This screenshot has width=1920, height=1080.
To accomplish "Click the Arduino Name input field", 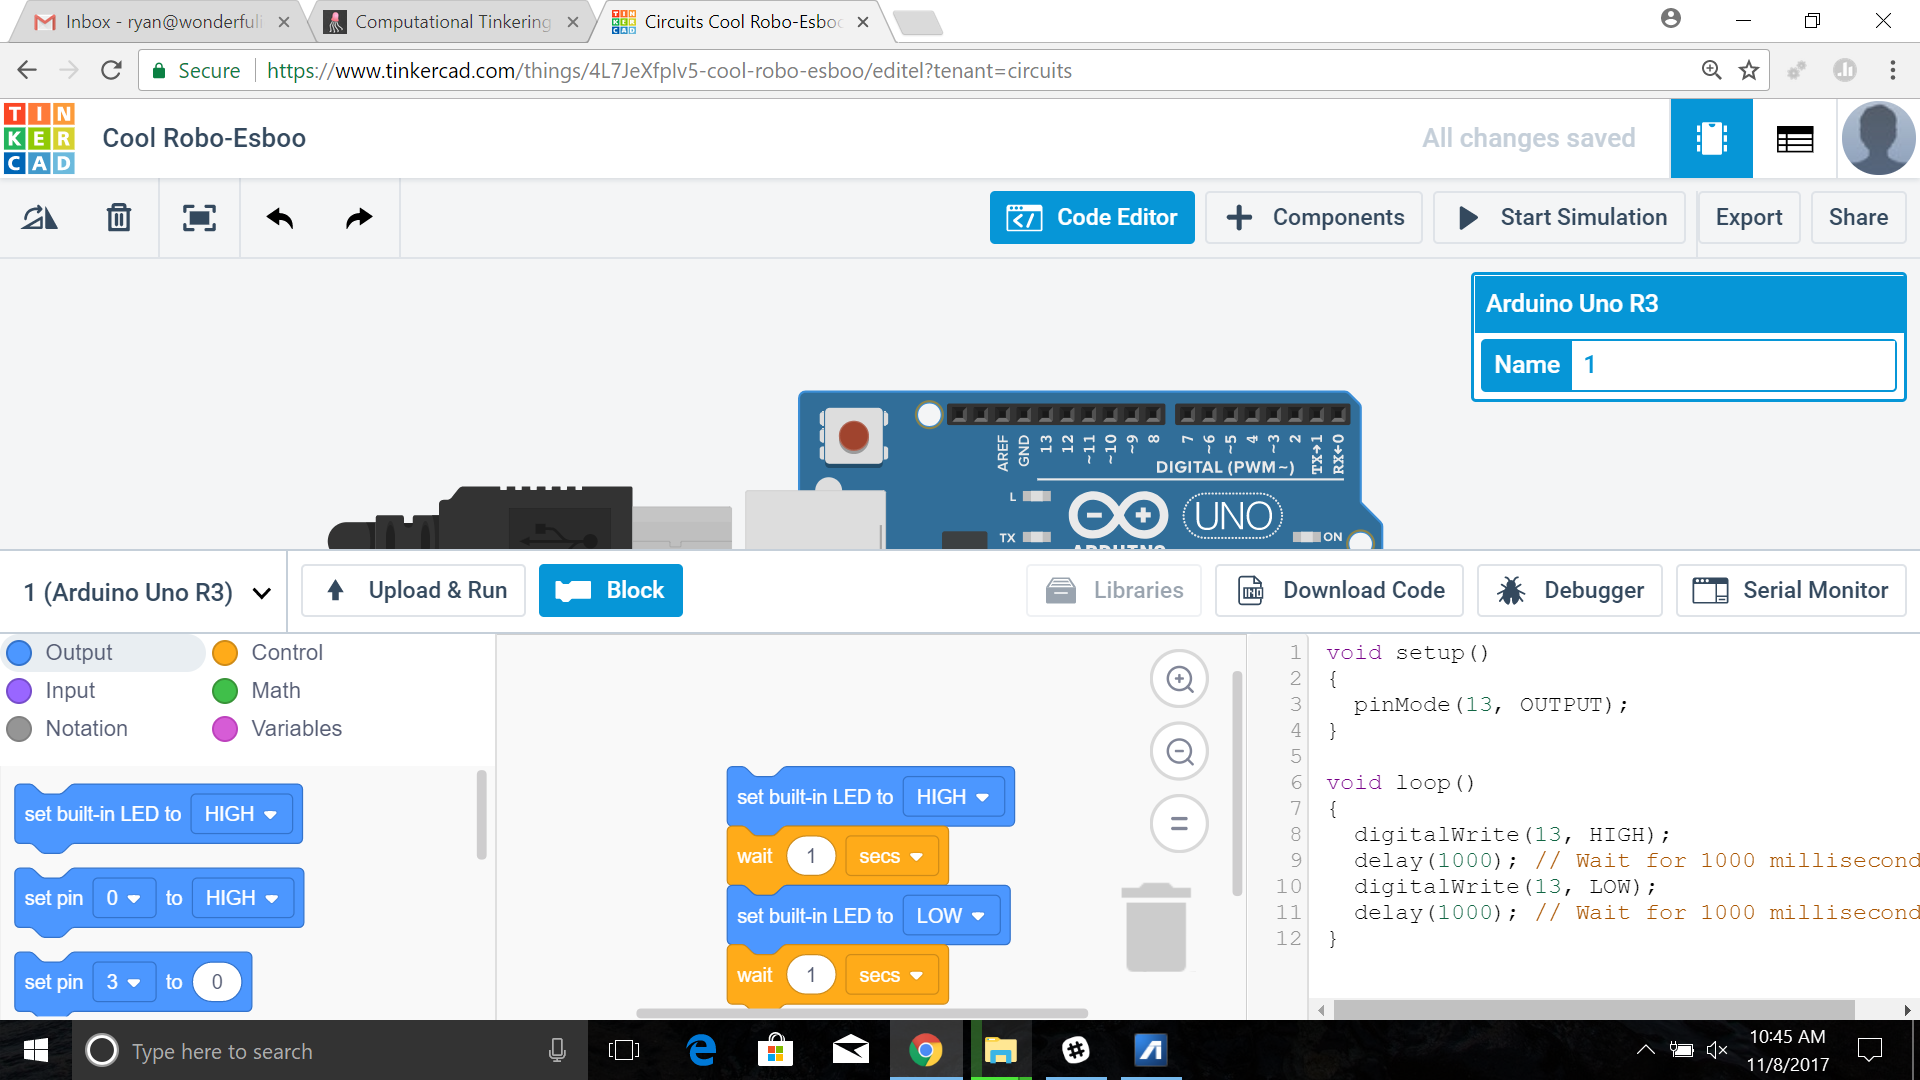I will (x=1732, y=365).
